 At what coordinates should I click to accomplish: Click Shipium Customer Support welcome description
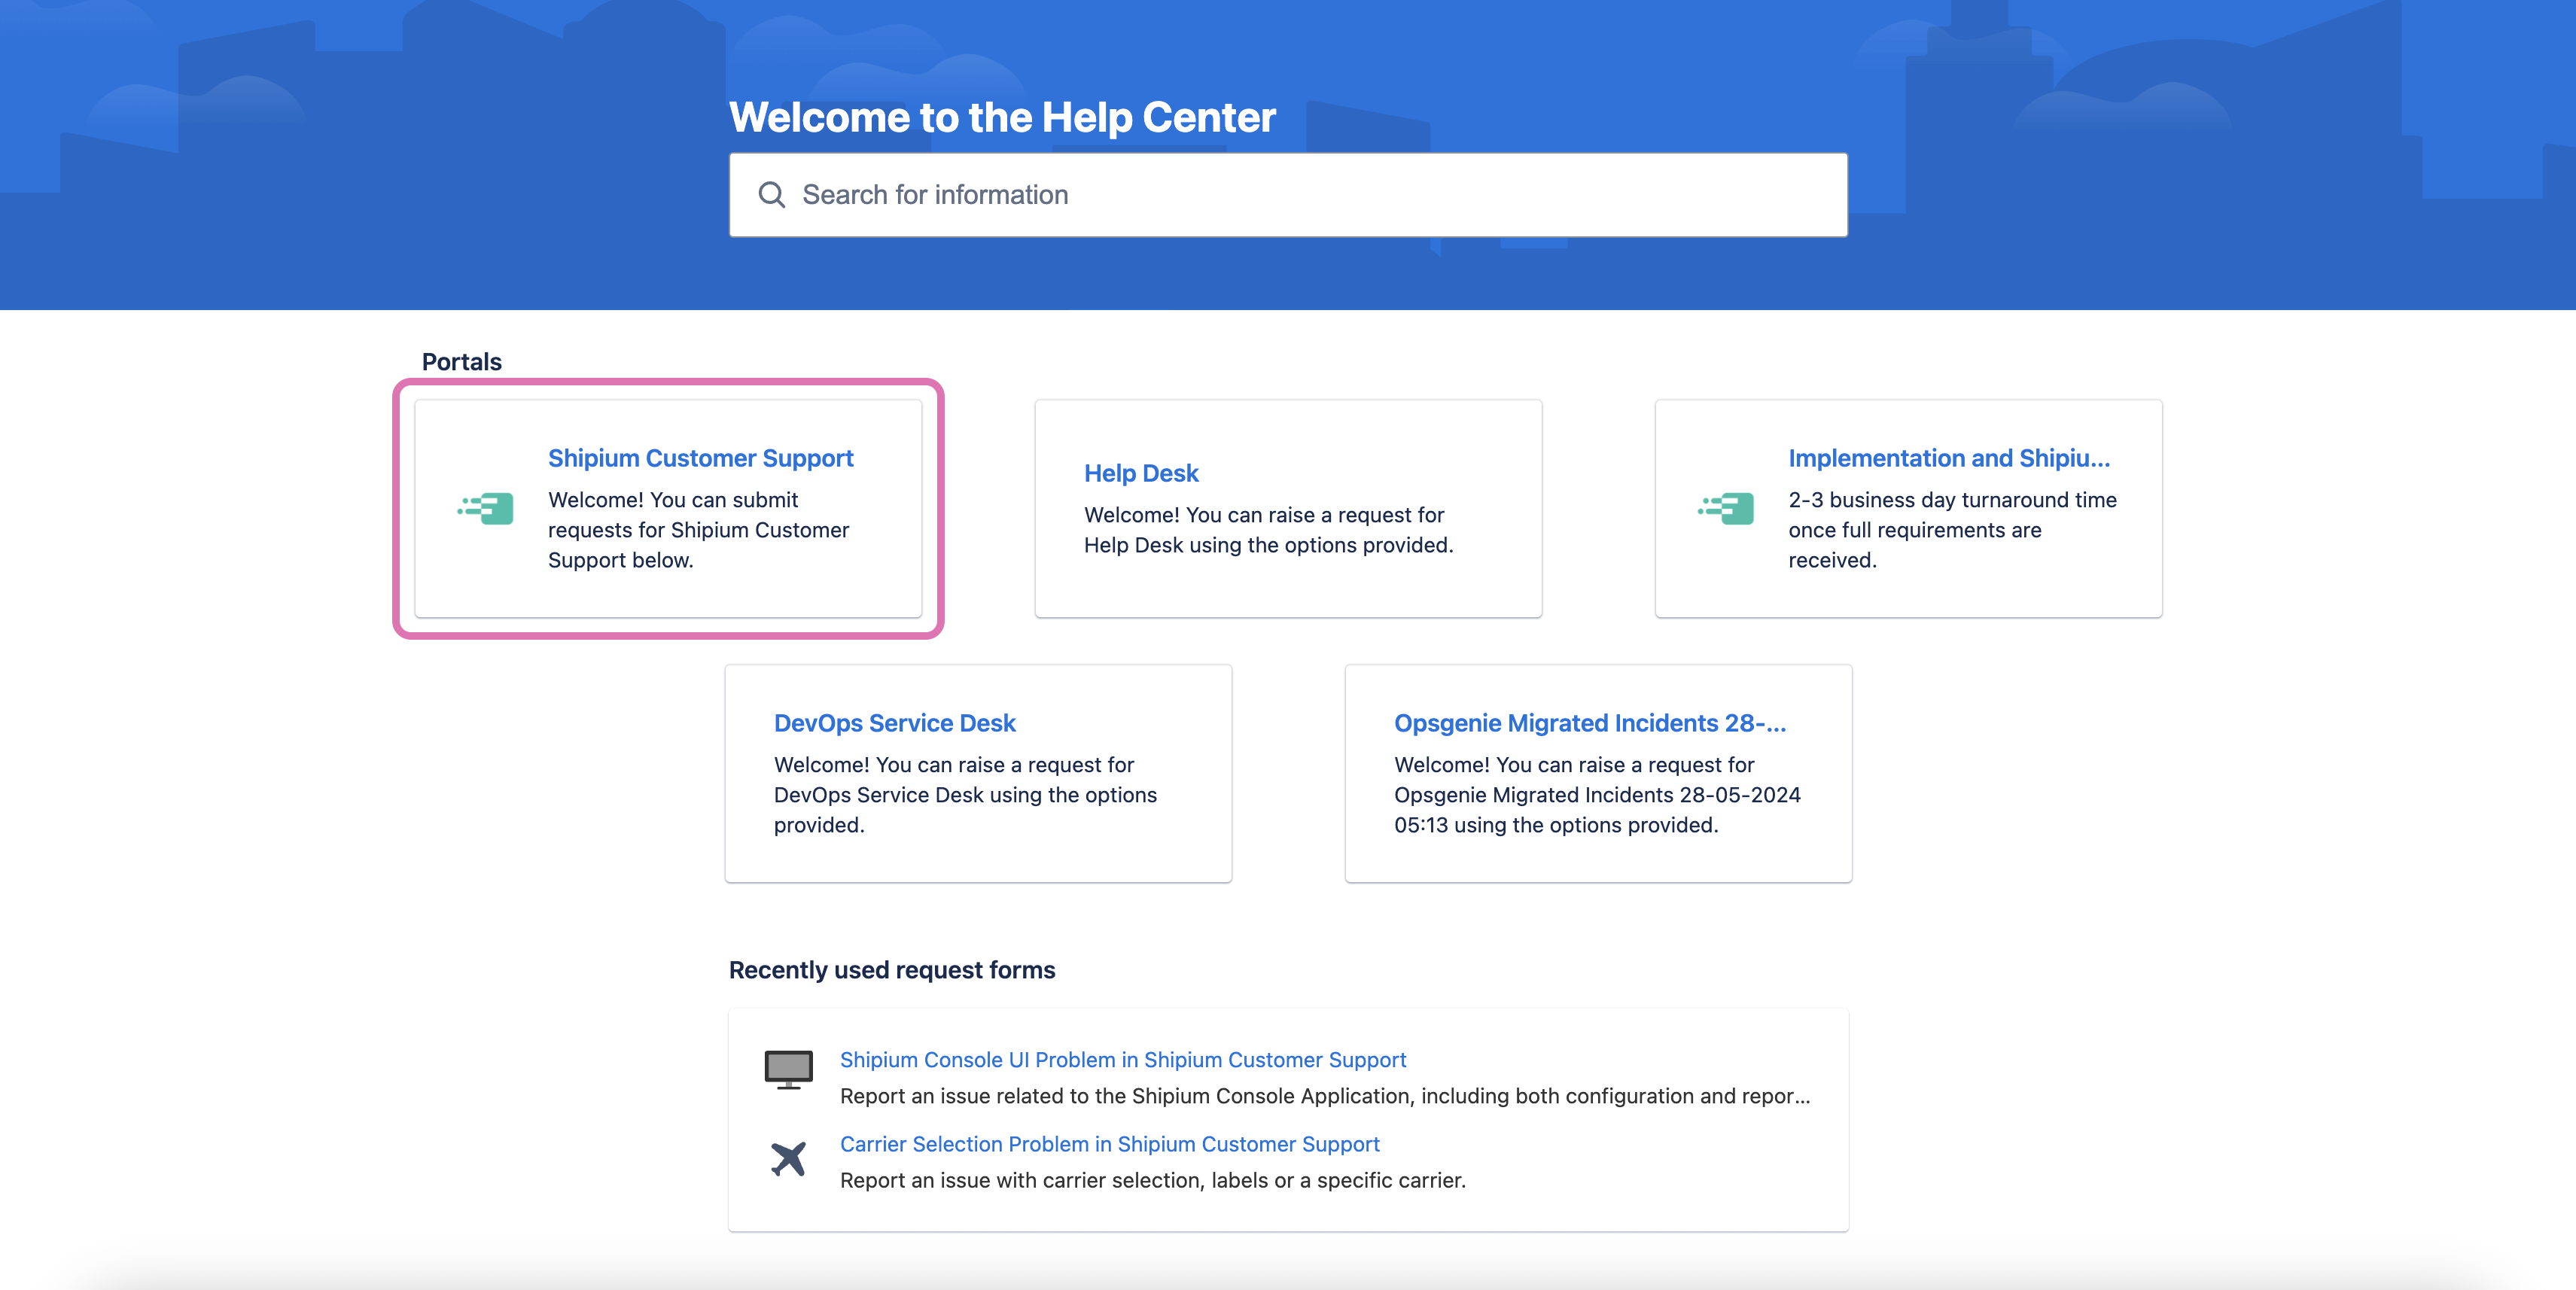[698, 530]
